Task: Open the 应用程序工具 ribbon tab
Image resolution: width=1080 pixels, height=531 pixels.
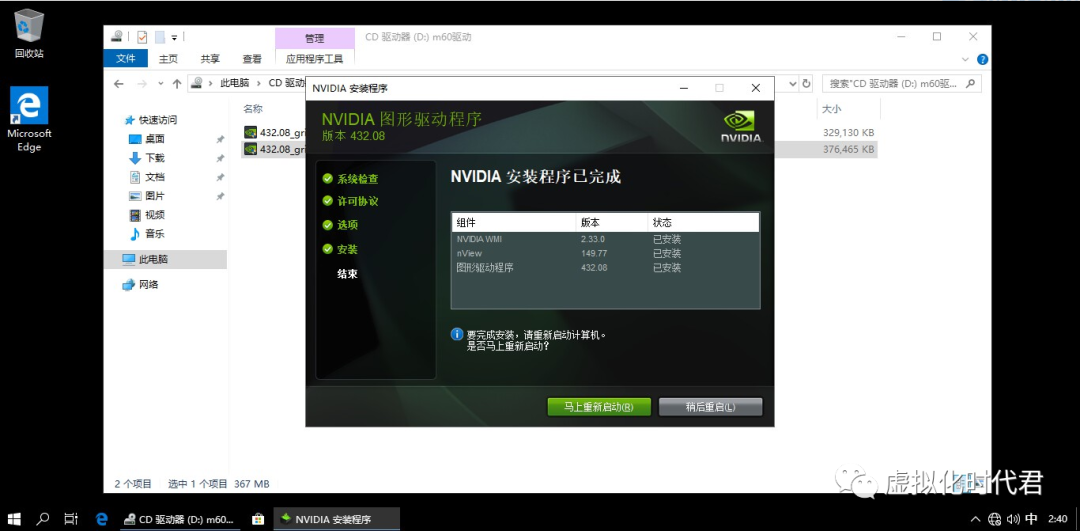Action: [314, 59]
